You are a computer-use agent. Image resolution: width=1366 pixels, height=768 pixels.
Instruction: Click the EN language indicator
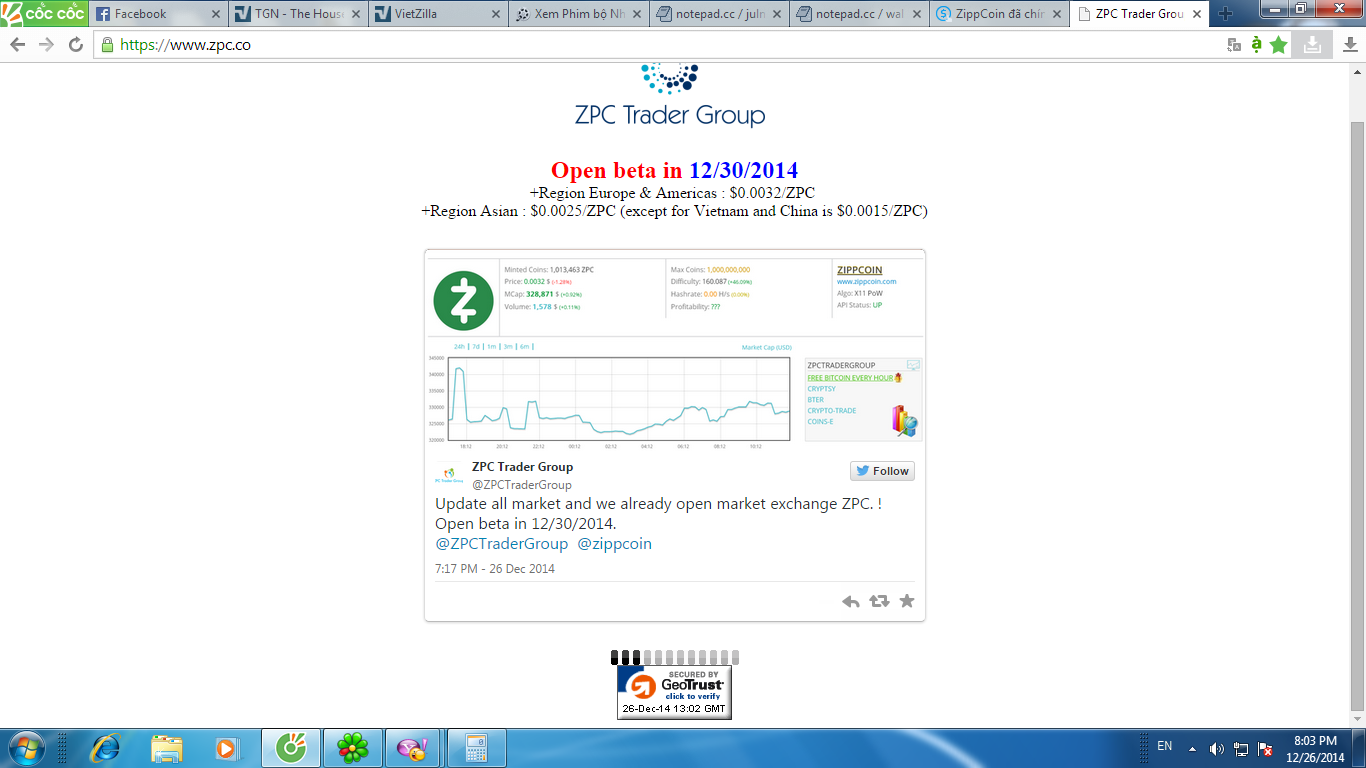click(x=1164, y=746)
